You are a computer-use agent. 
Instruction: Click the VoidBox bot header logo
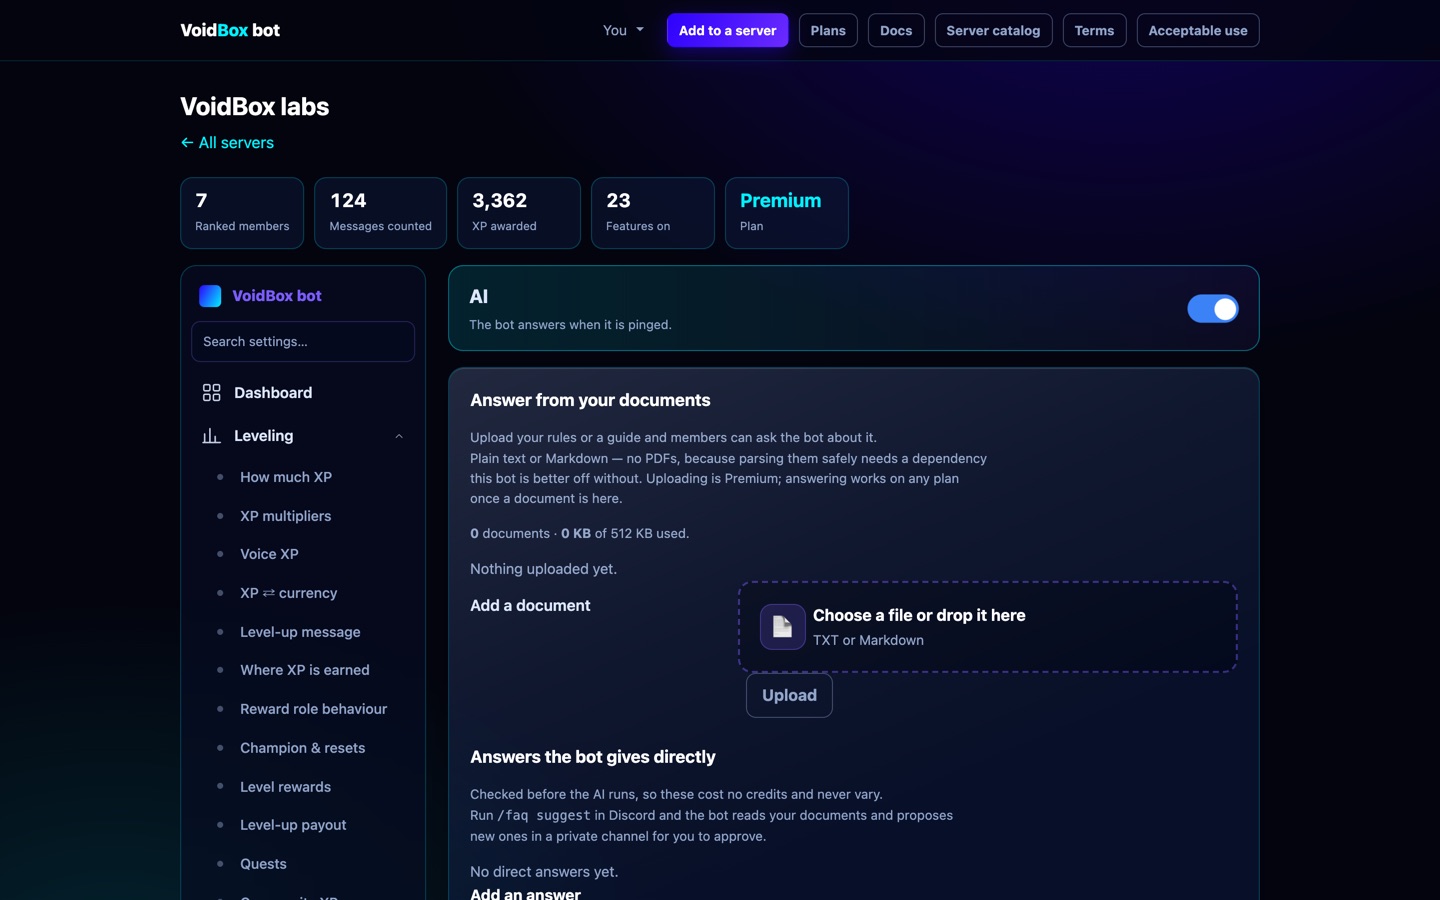click(x=230, y=30)
